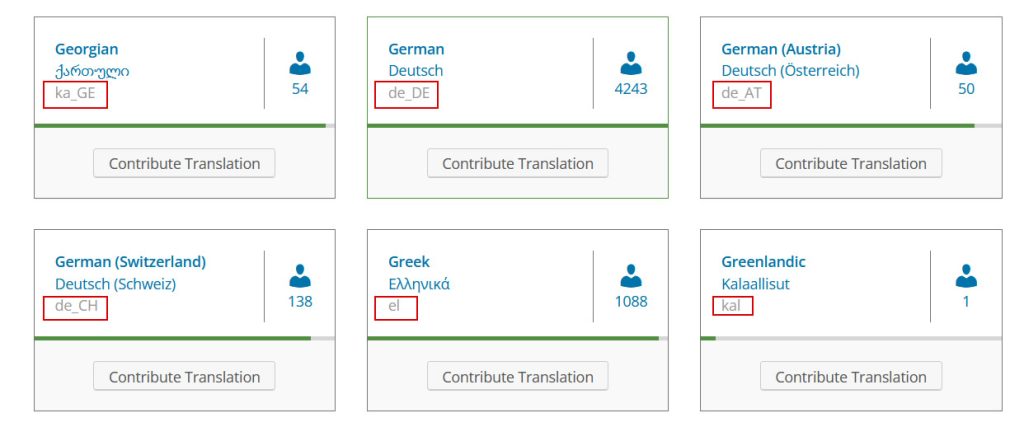Contribute Translation for Georgian
Viewport: 1024px width, 427px height.
(184, 163)
